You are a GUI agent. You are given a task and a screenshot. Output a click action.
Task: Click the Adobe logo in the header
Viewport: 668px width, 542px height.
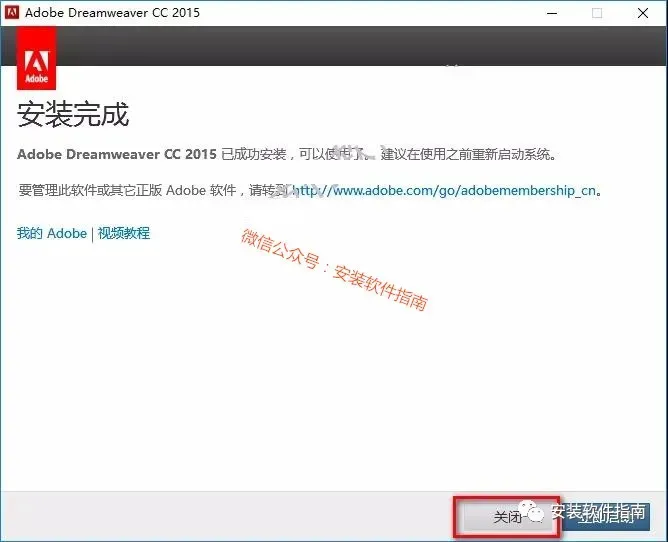[36, 58]
